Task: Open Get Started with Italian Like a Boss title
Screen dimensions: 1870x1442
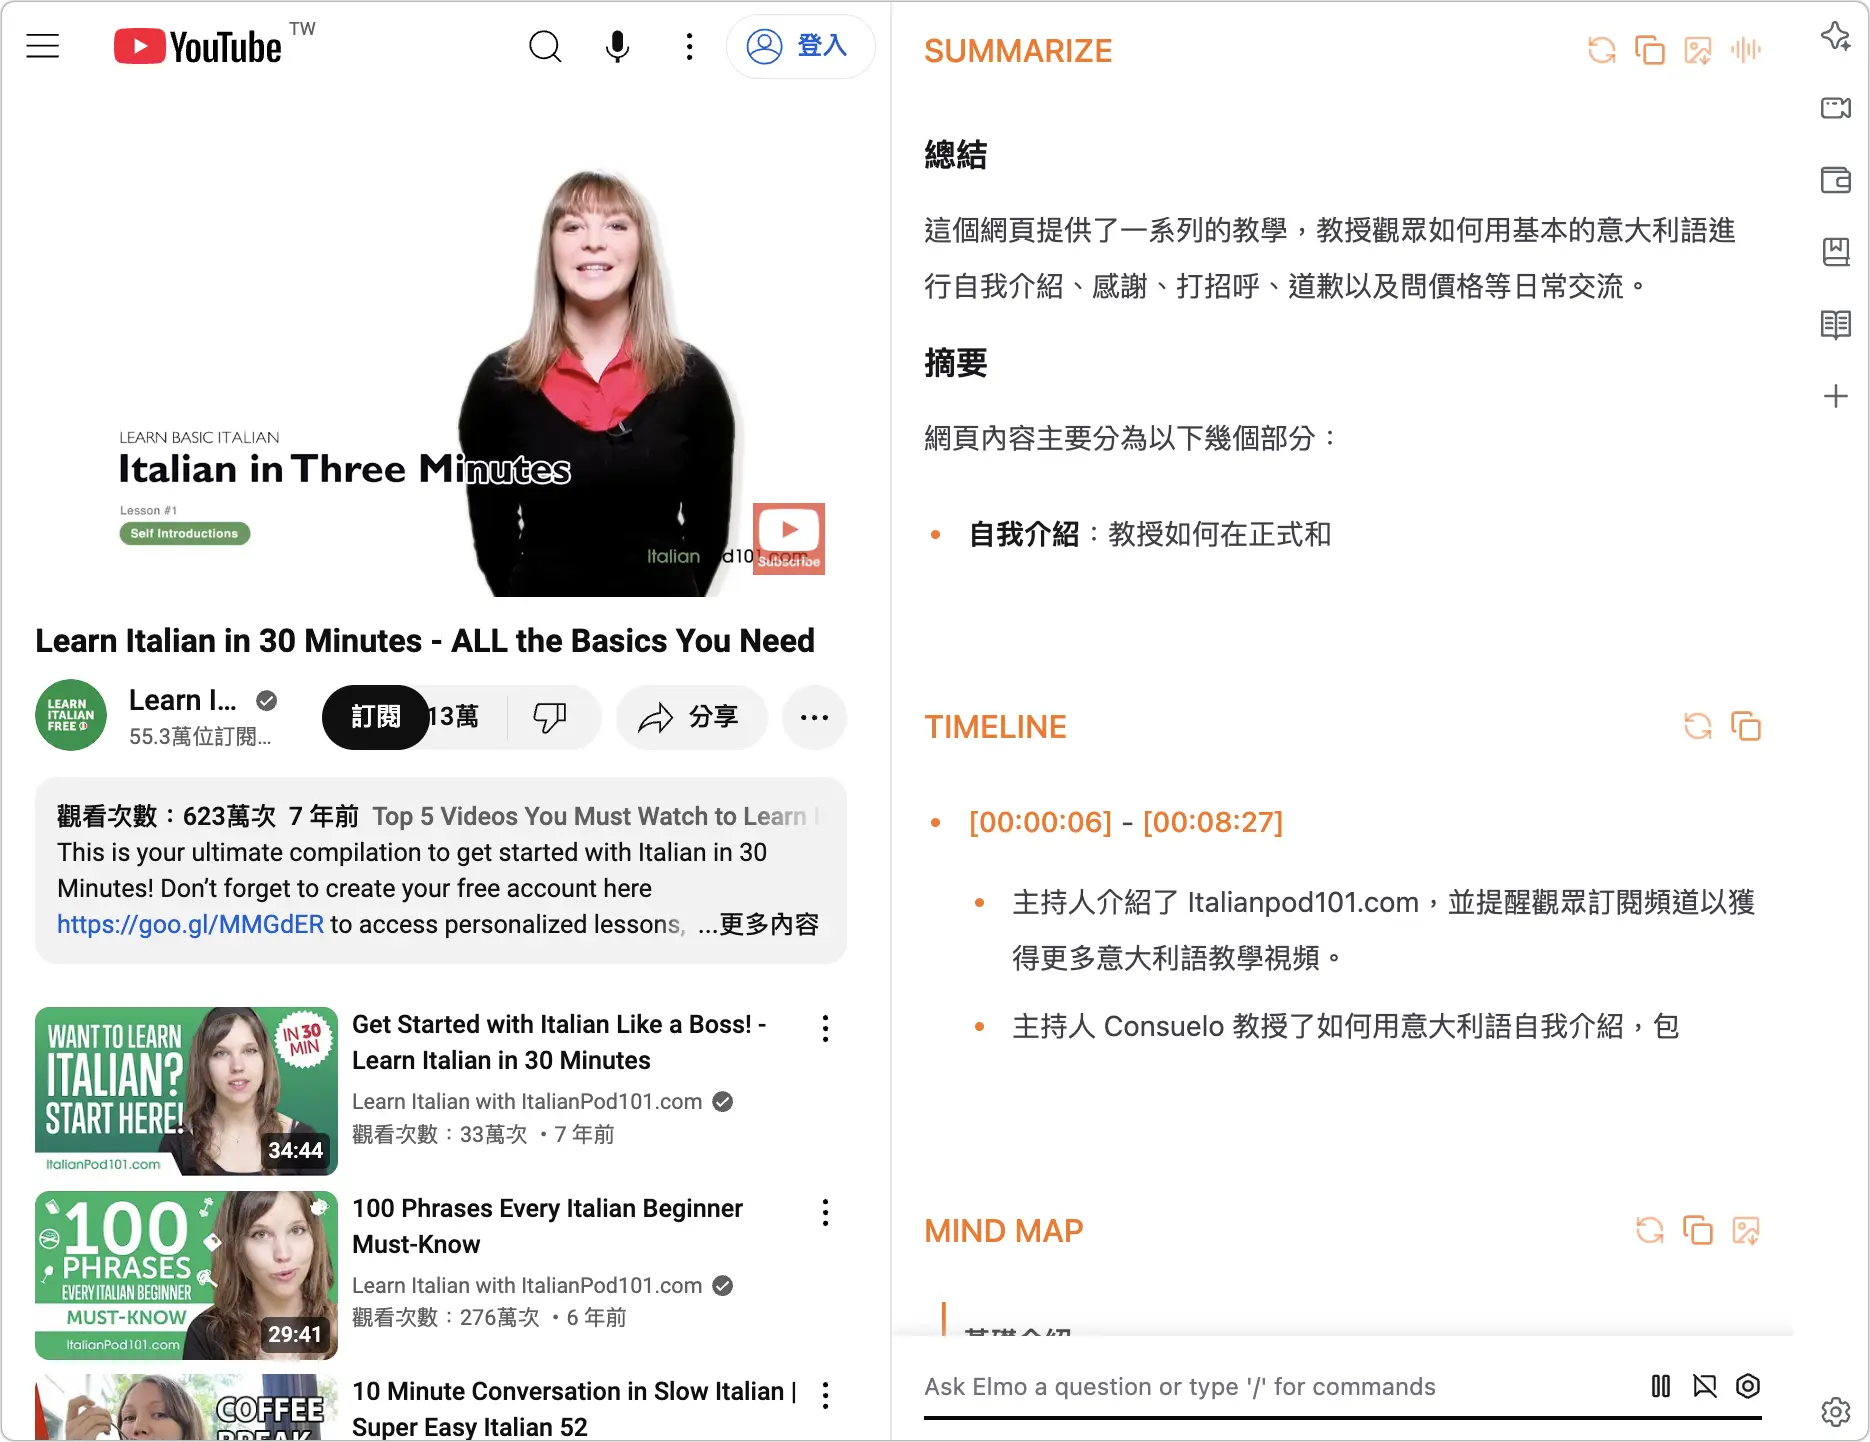Action: pyautogui.click(x=559, y=1042)
